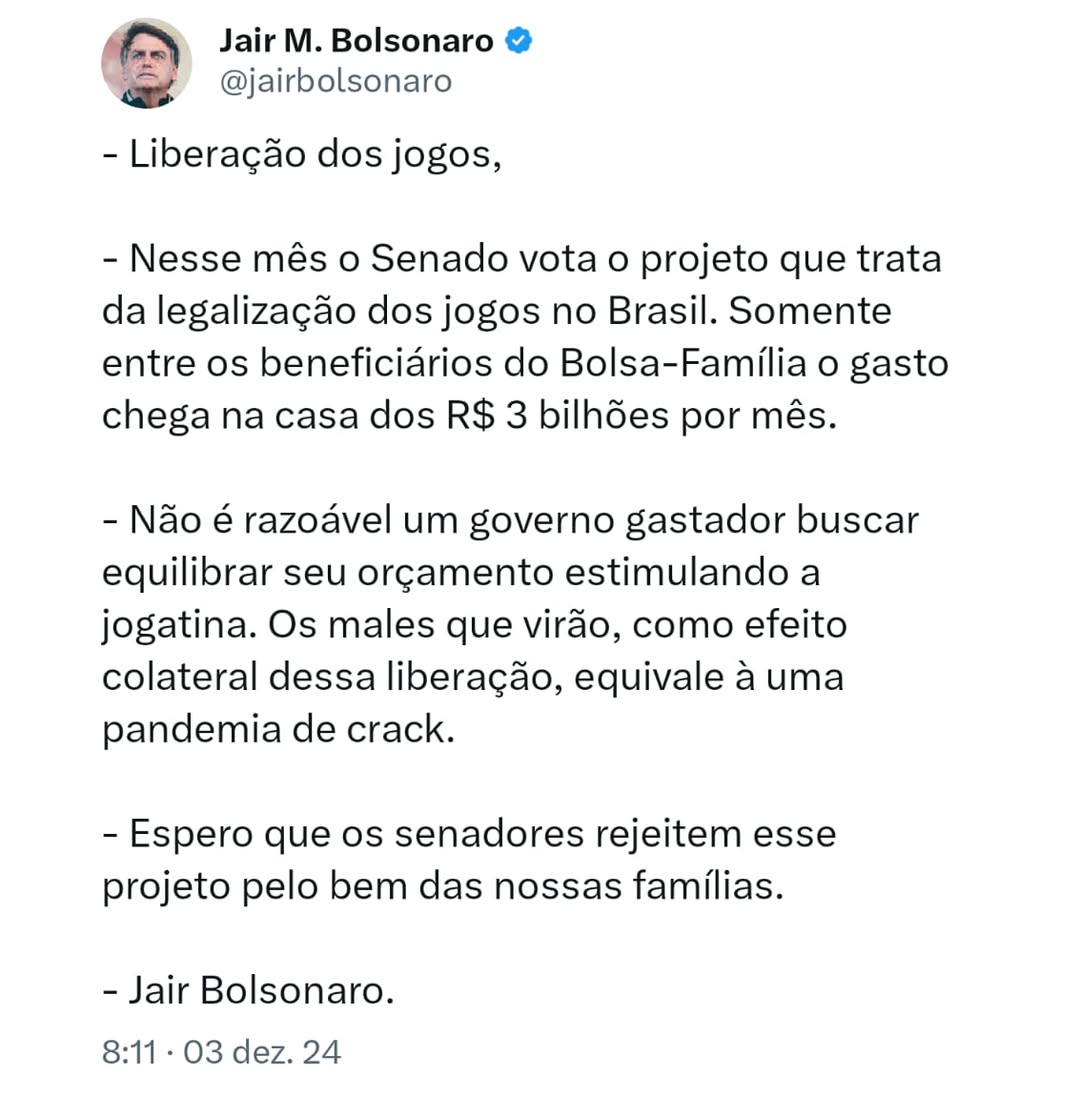Open the display name Jair M. Bolsonaro

[x=356, y=41]
